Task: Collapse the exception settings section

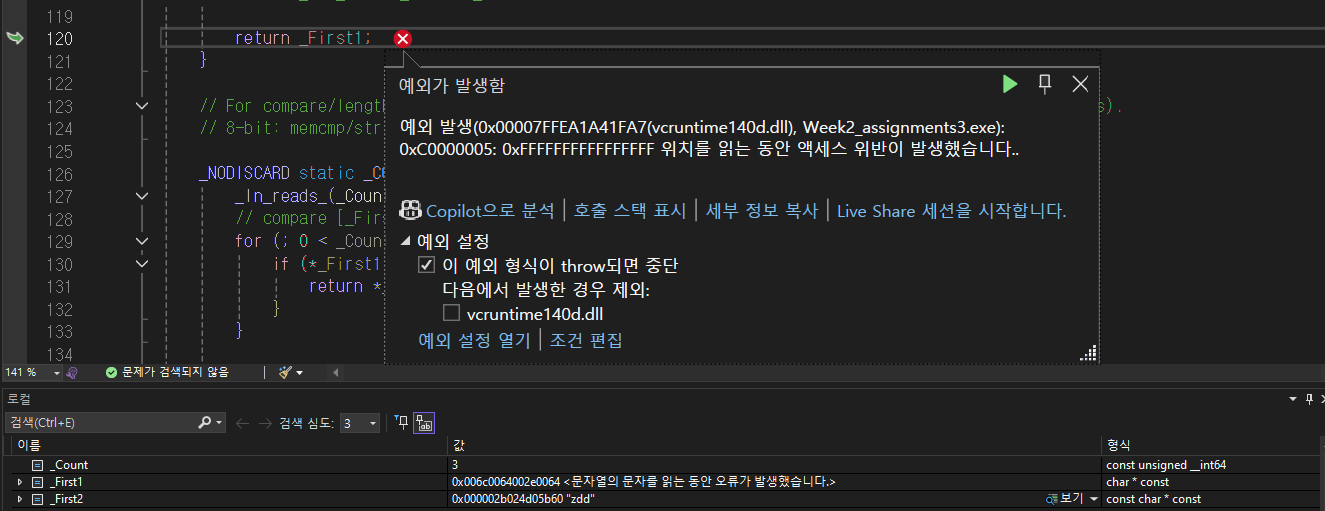Action: [405, 241]
